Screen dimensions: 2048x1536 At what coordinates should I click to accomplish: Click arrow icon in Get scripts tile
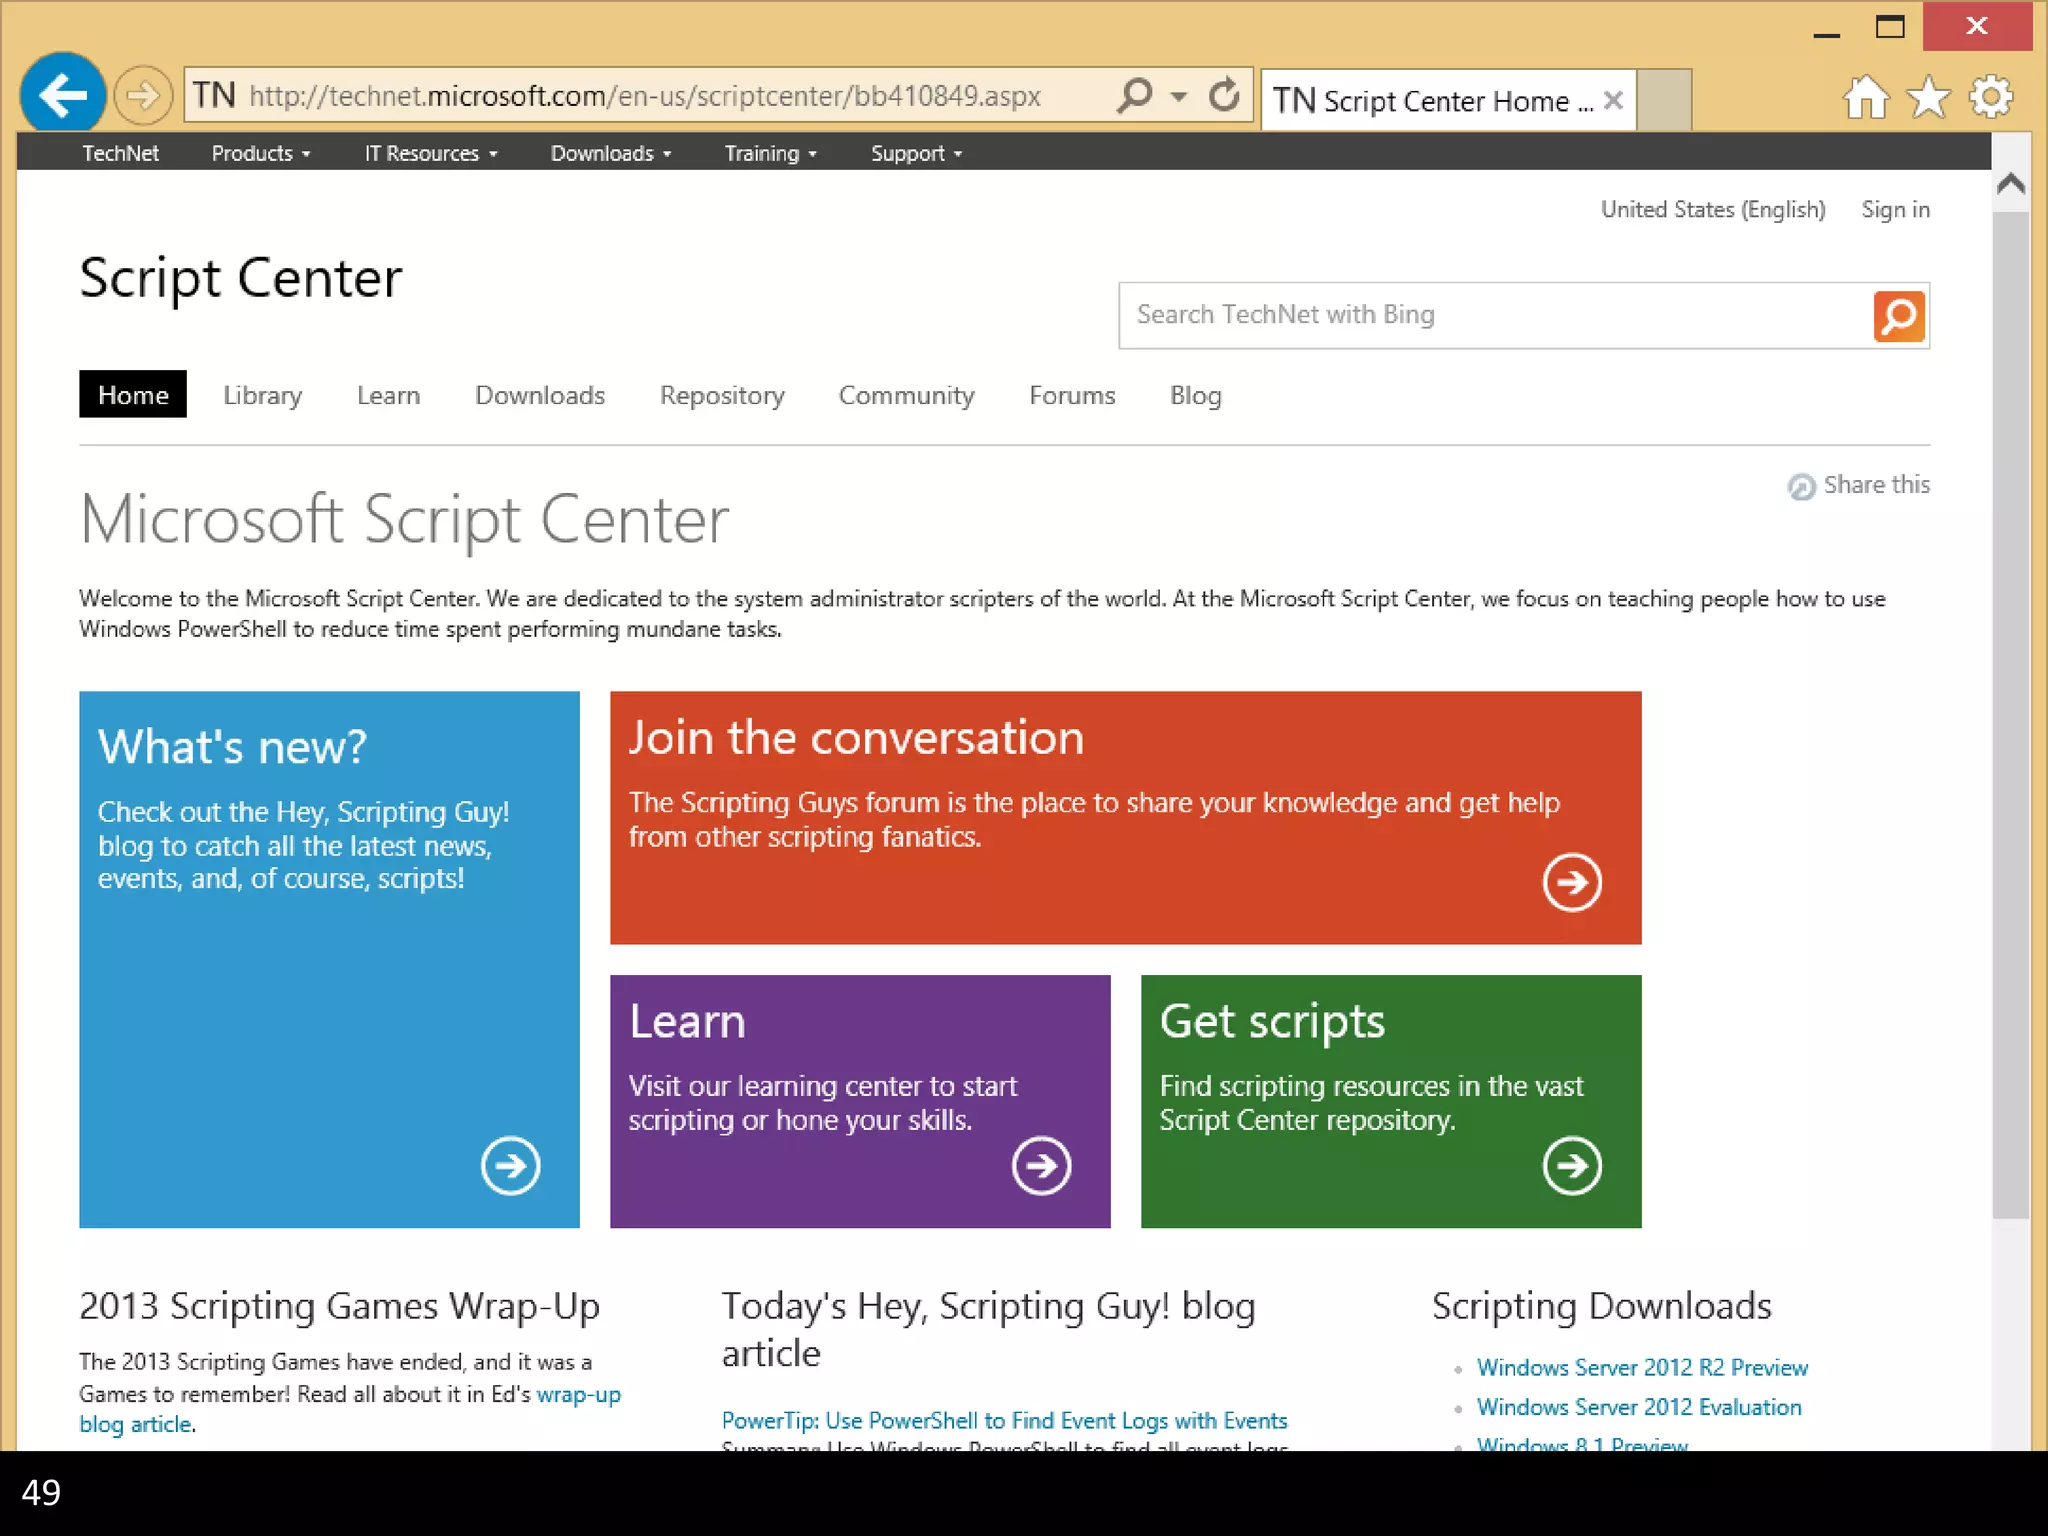coord(1571,1165)
